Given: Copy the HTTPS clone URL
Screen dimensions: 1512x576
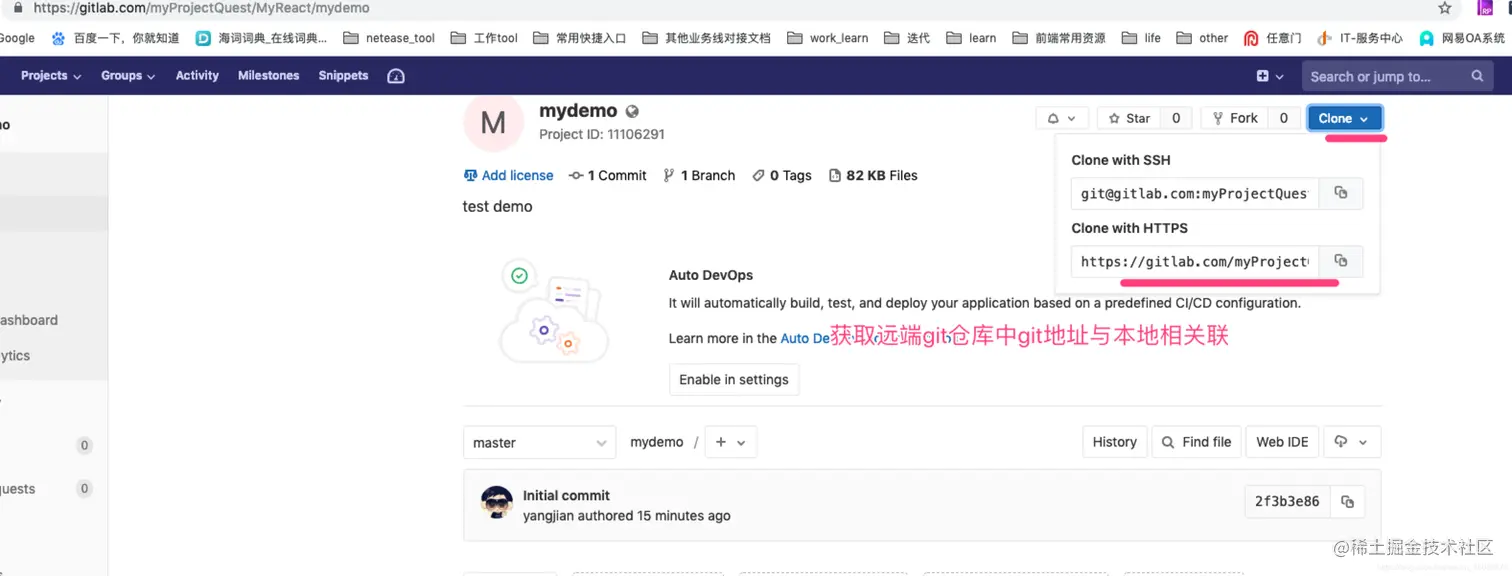Looking at the screenshot, I should [1341, 261].
